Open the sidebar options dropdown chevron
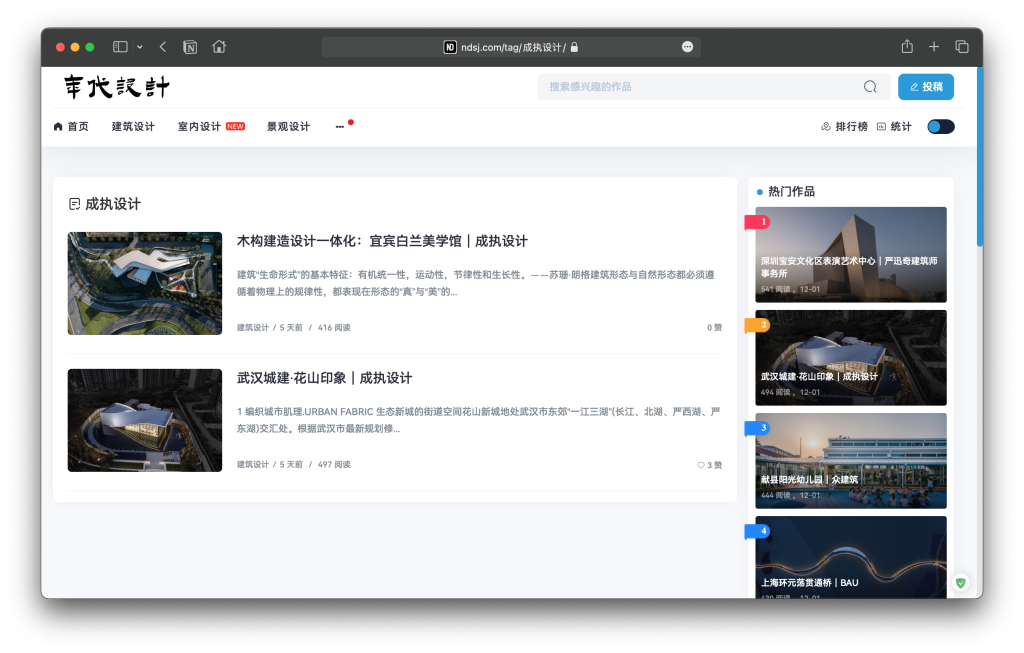Screen dimensions: 1024x653 click(x=140, y=47)
